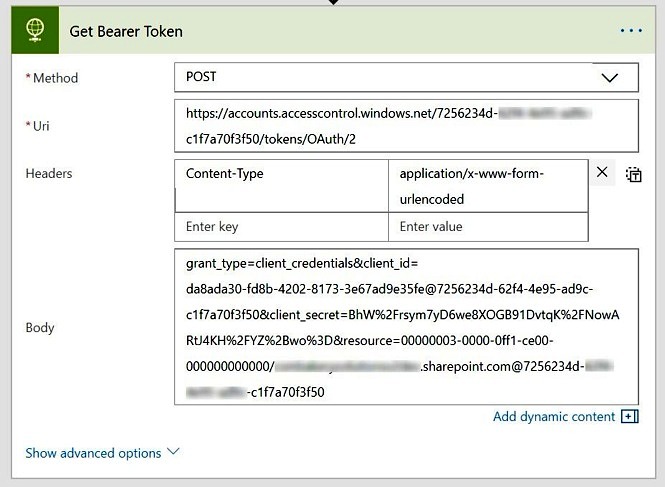The height and width of the screenshot is (487, 665).
Task: Click the Headers label
Action: pos(49,174)
